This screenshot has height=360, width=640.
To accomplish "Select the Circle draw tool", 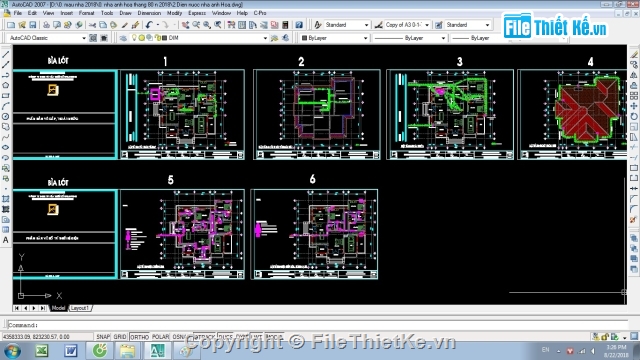I will coord(5,117).
